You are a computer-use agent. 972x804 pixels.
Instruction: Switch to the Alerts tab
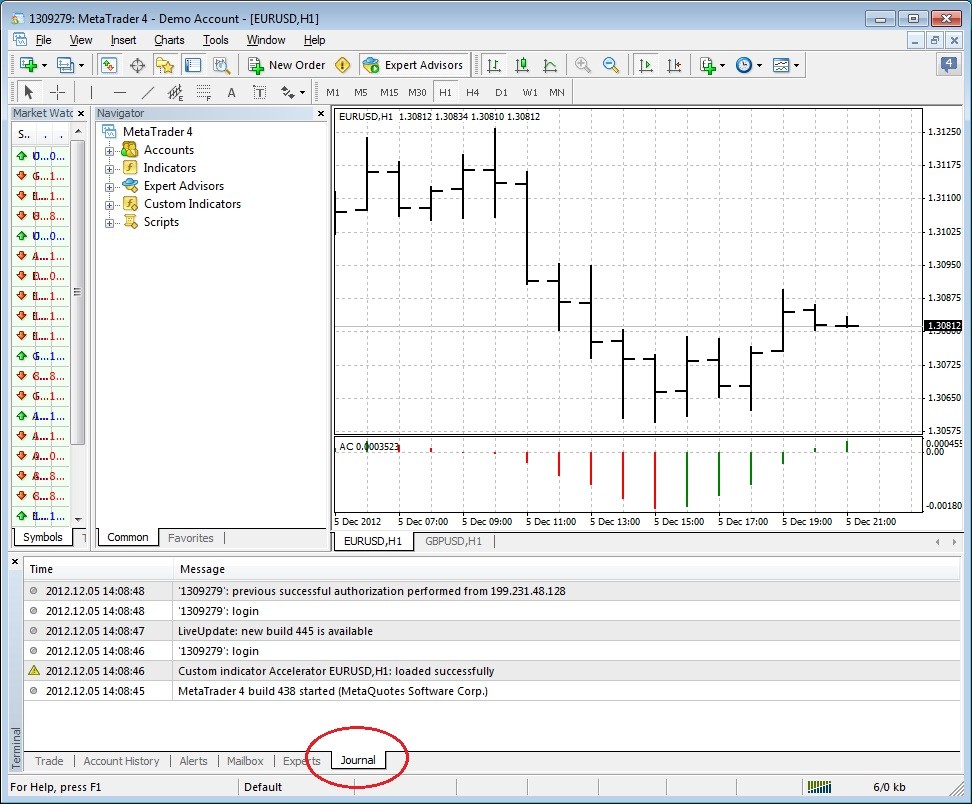[x=193, y=761]
